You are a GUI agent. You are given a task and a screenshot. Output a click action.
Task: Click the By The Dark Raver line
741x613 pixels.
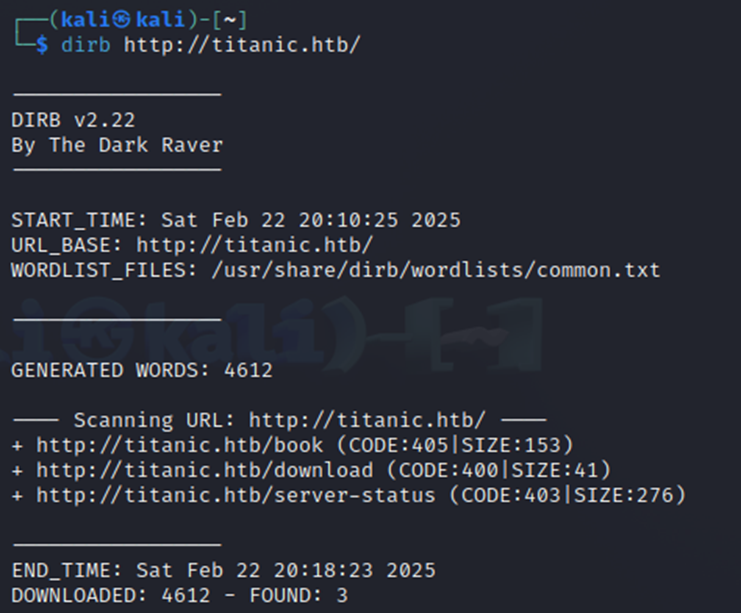click(x=117, y=145)
